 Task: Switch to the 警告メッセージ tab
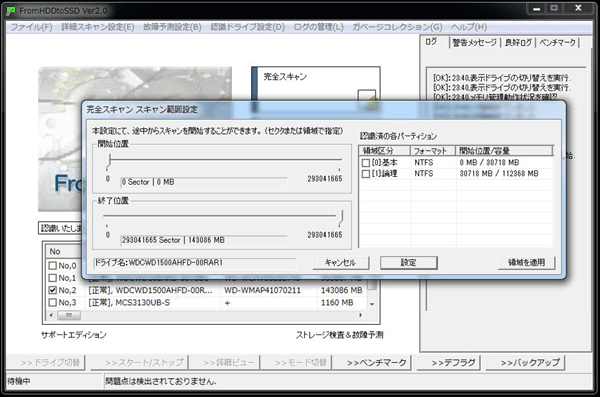click(x=474, y=42)
